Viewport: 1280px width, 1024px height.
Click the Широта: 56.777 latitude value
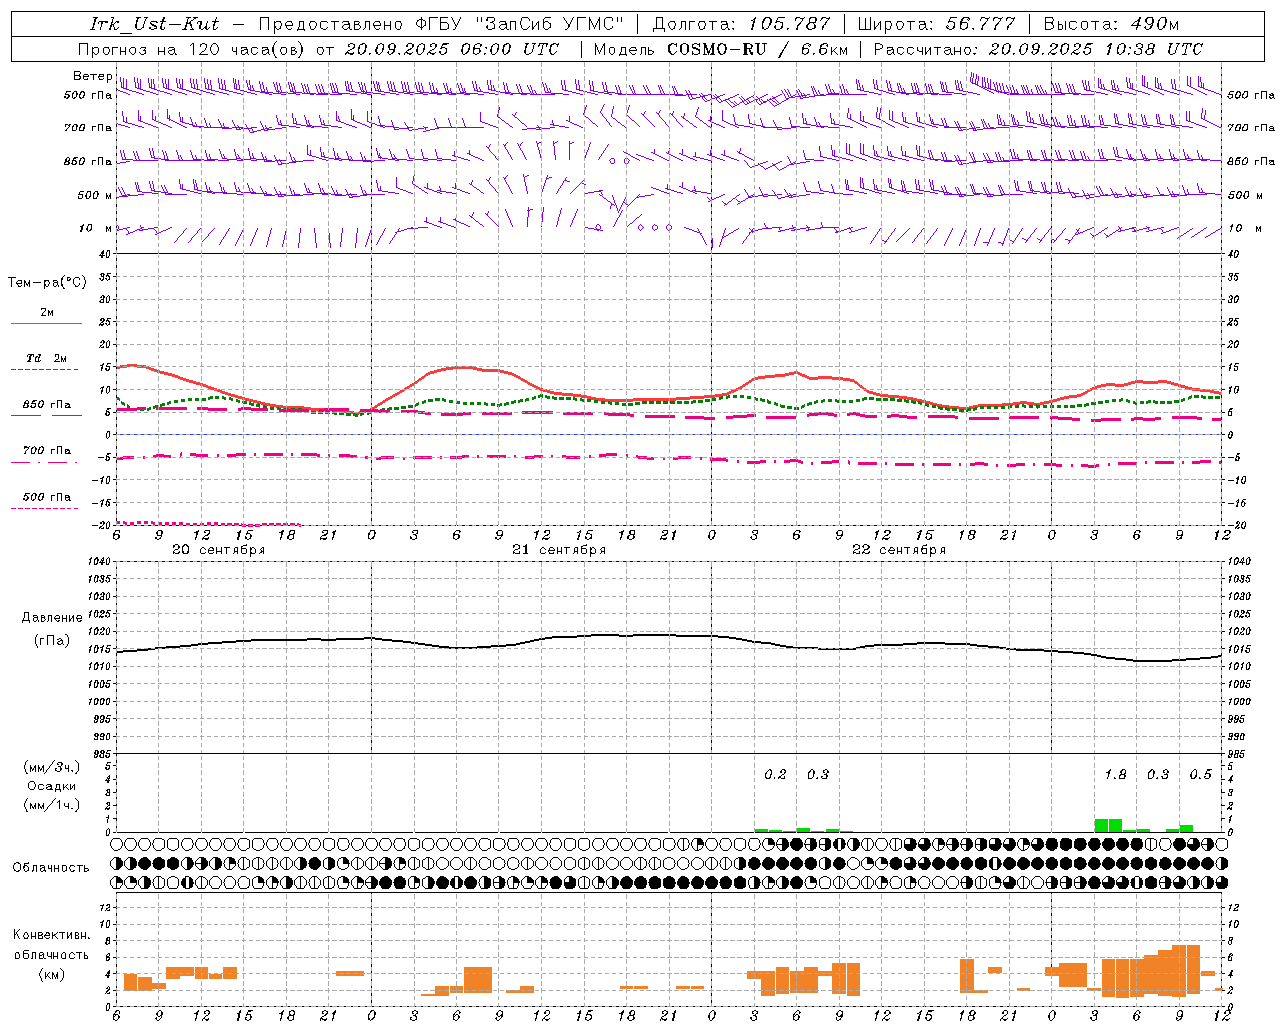click(937, 24)
